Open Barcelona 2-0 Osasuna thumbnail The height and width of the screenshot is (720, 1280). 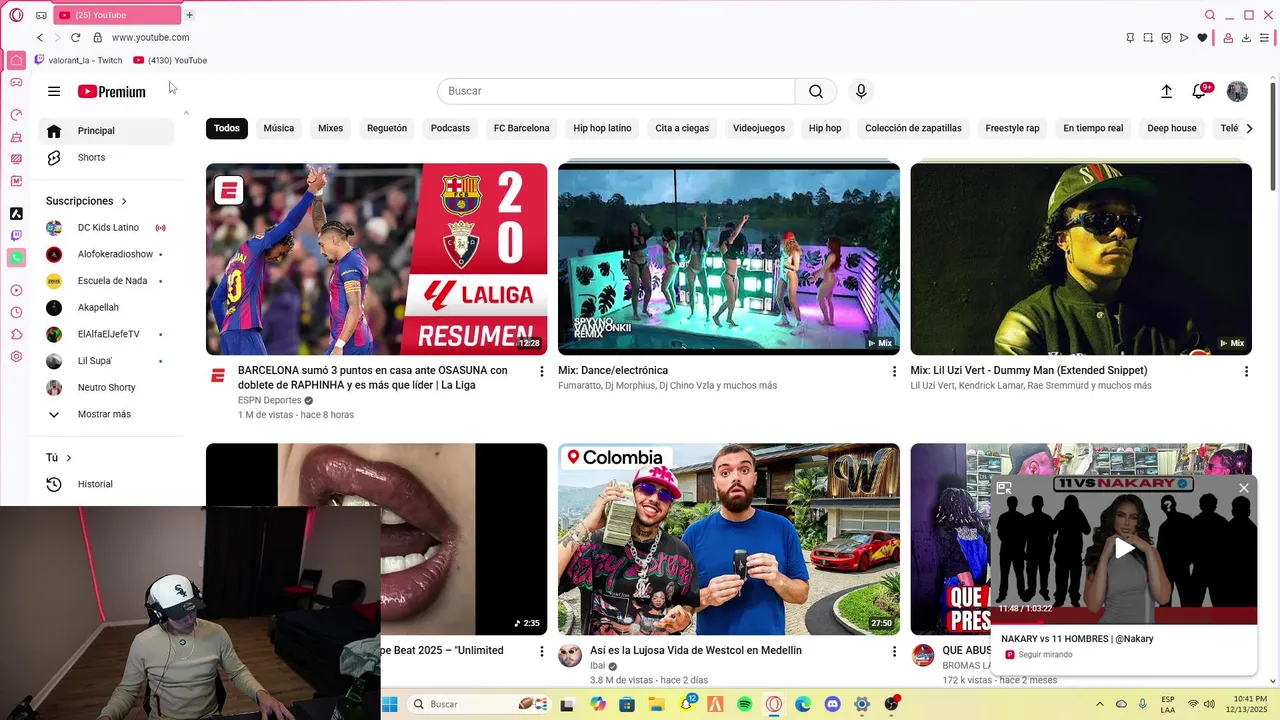pos(377,259)
